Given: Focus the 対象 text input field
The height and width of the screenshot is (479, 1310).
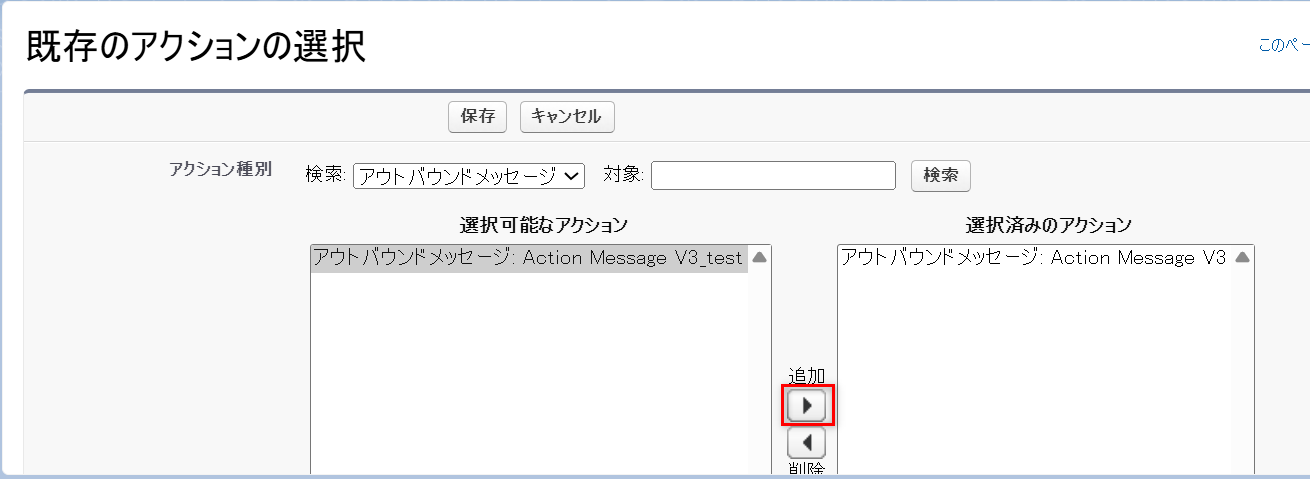Looking at the screenshot, I should click(773, 176).
